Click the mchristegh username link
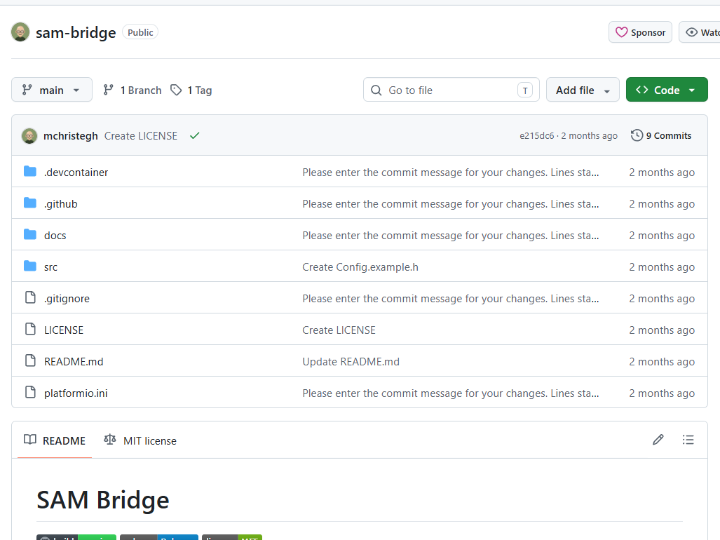Screen dimensions: 720x540 tap(71, 136)
